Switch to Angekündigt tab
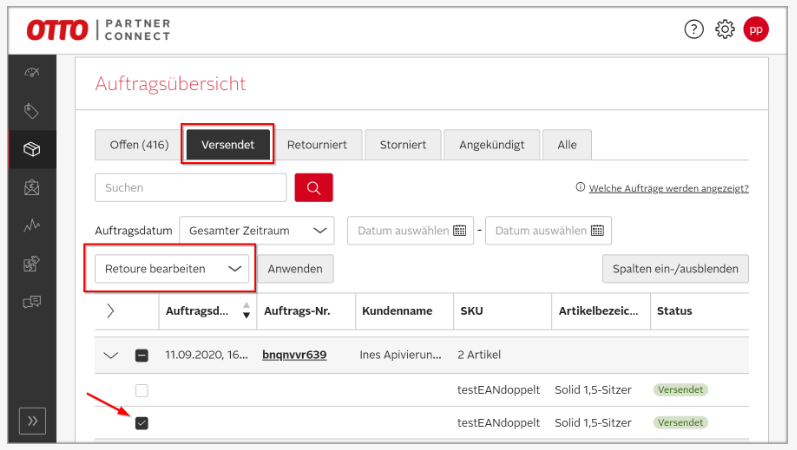The height and width of the screenshot is (450, 797). pyautogui.click(x=492, y=145)
